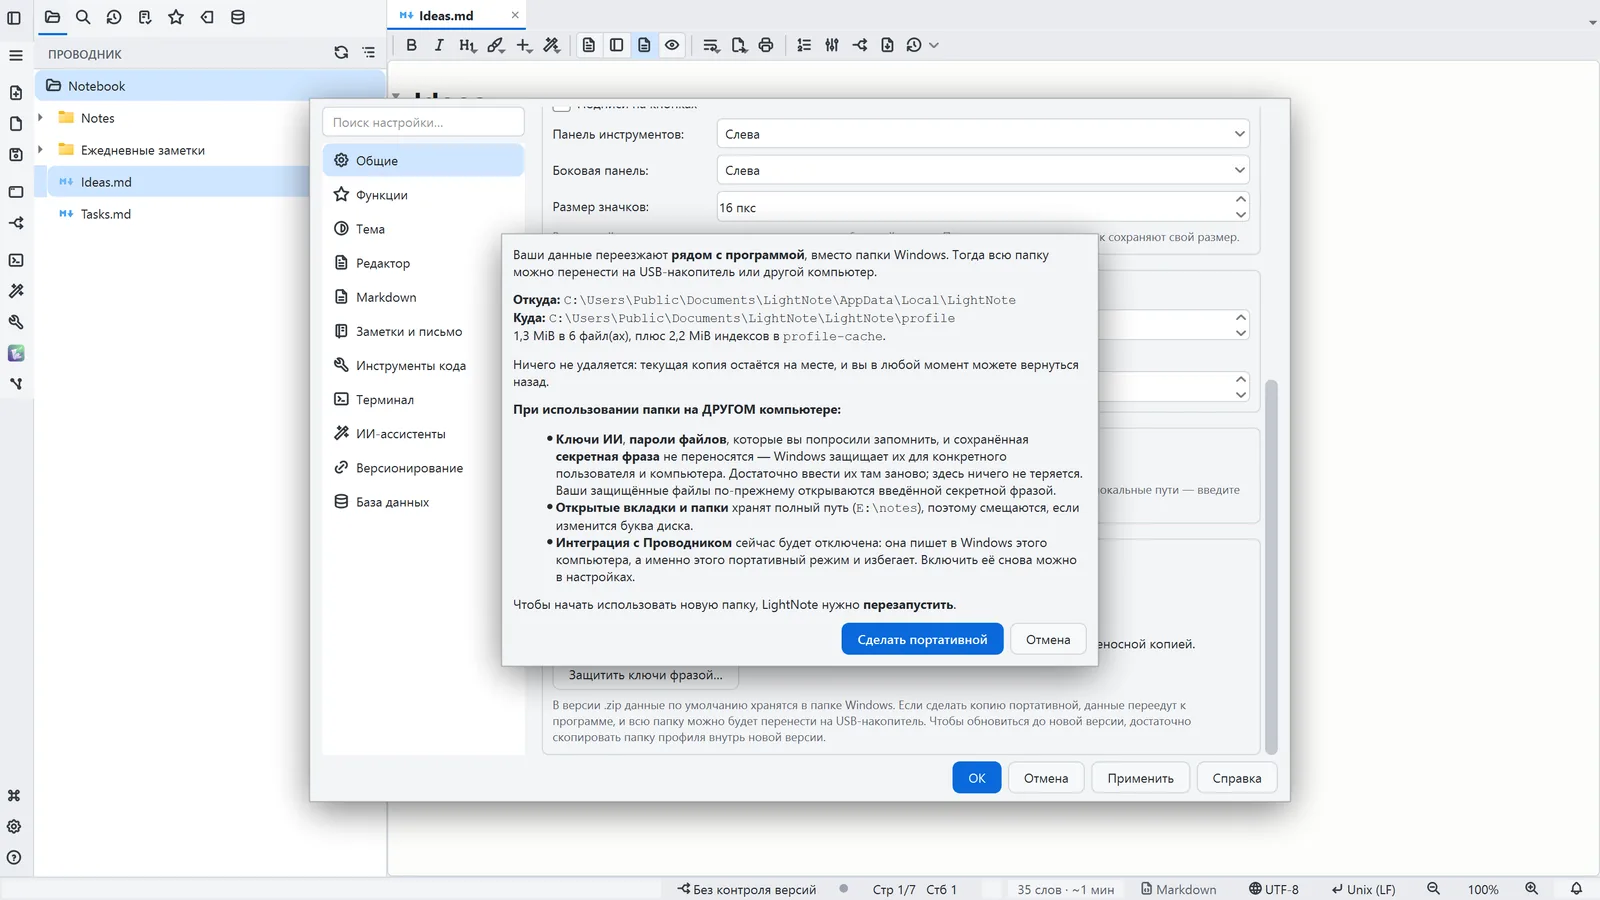Cancel the portable mode confirmation dialog

tap(1048, 640)
